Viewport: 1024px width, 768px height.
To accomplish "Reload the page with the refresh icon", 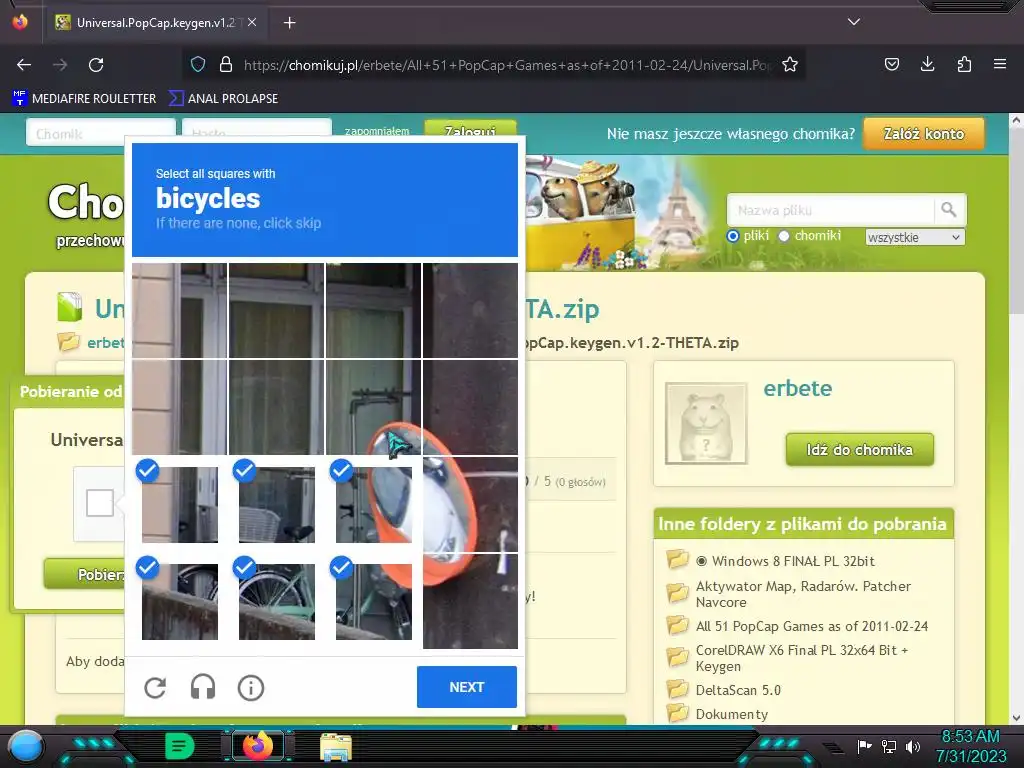I will tap(96, 65).
